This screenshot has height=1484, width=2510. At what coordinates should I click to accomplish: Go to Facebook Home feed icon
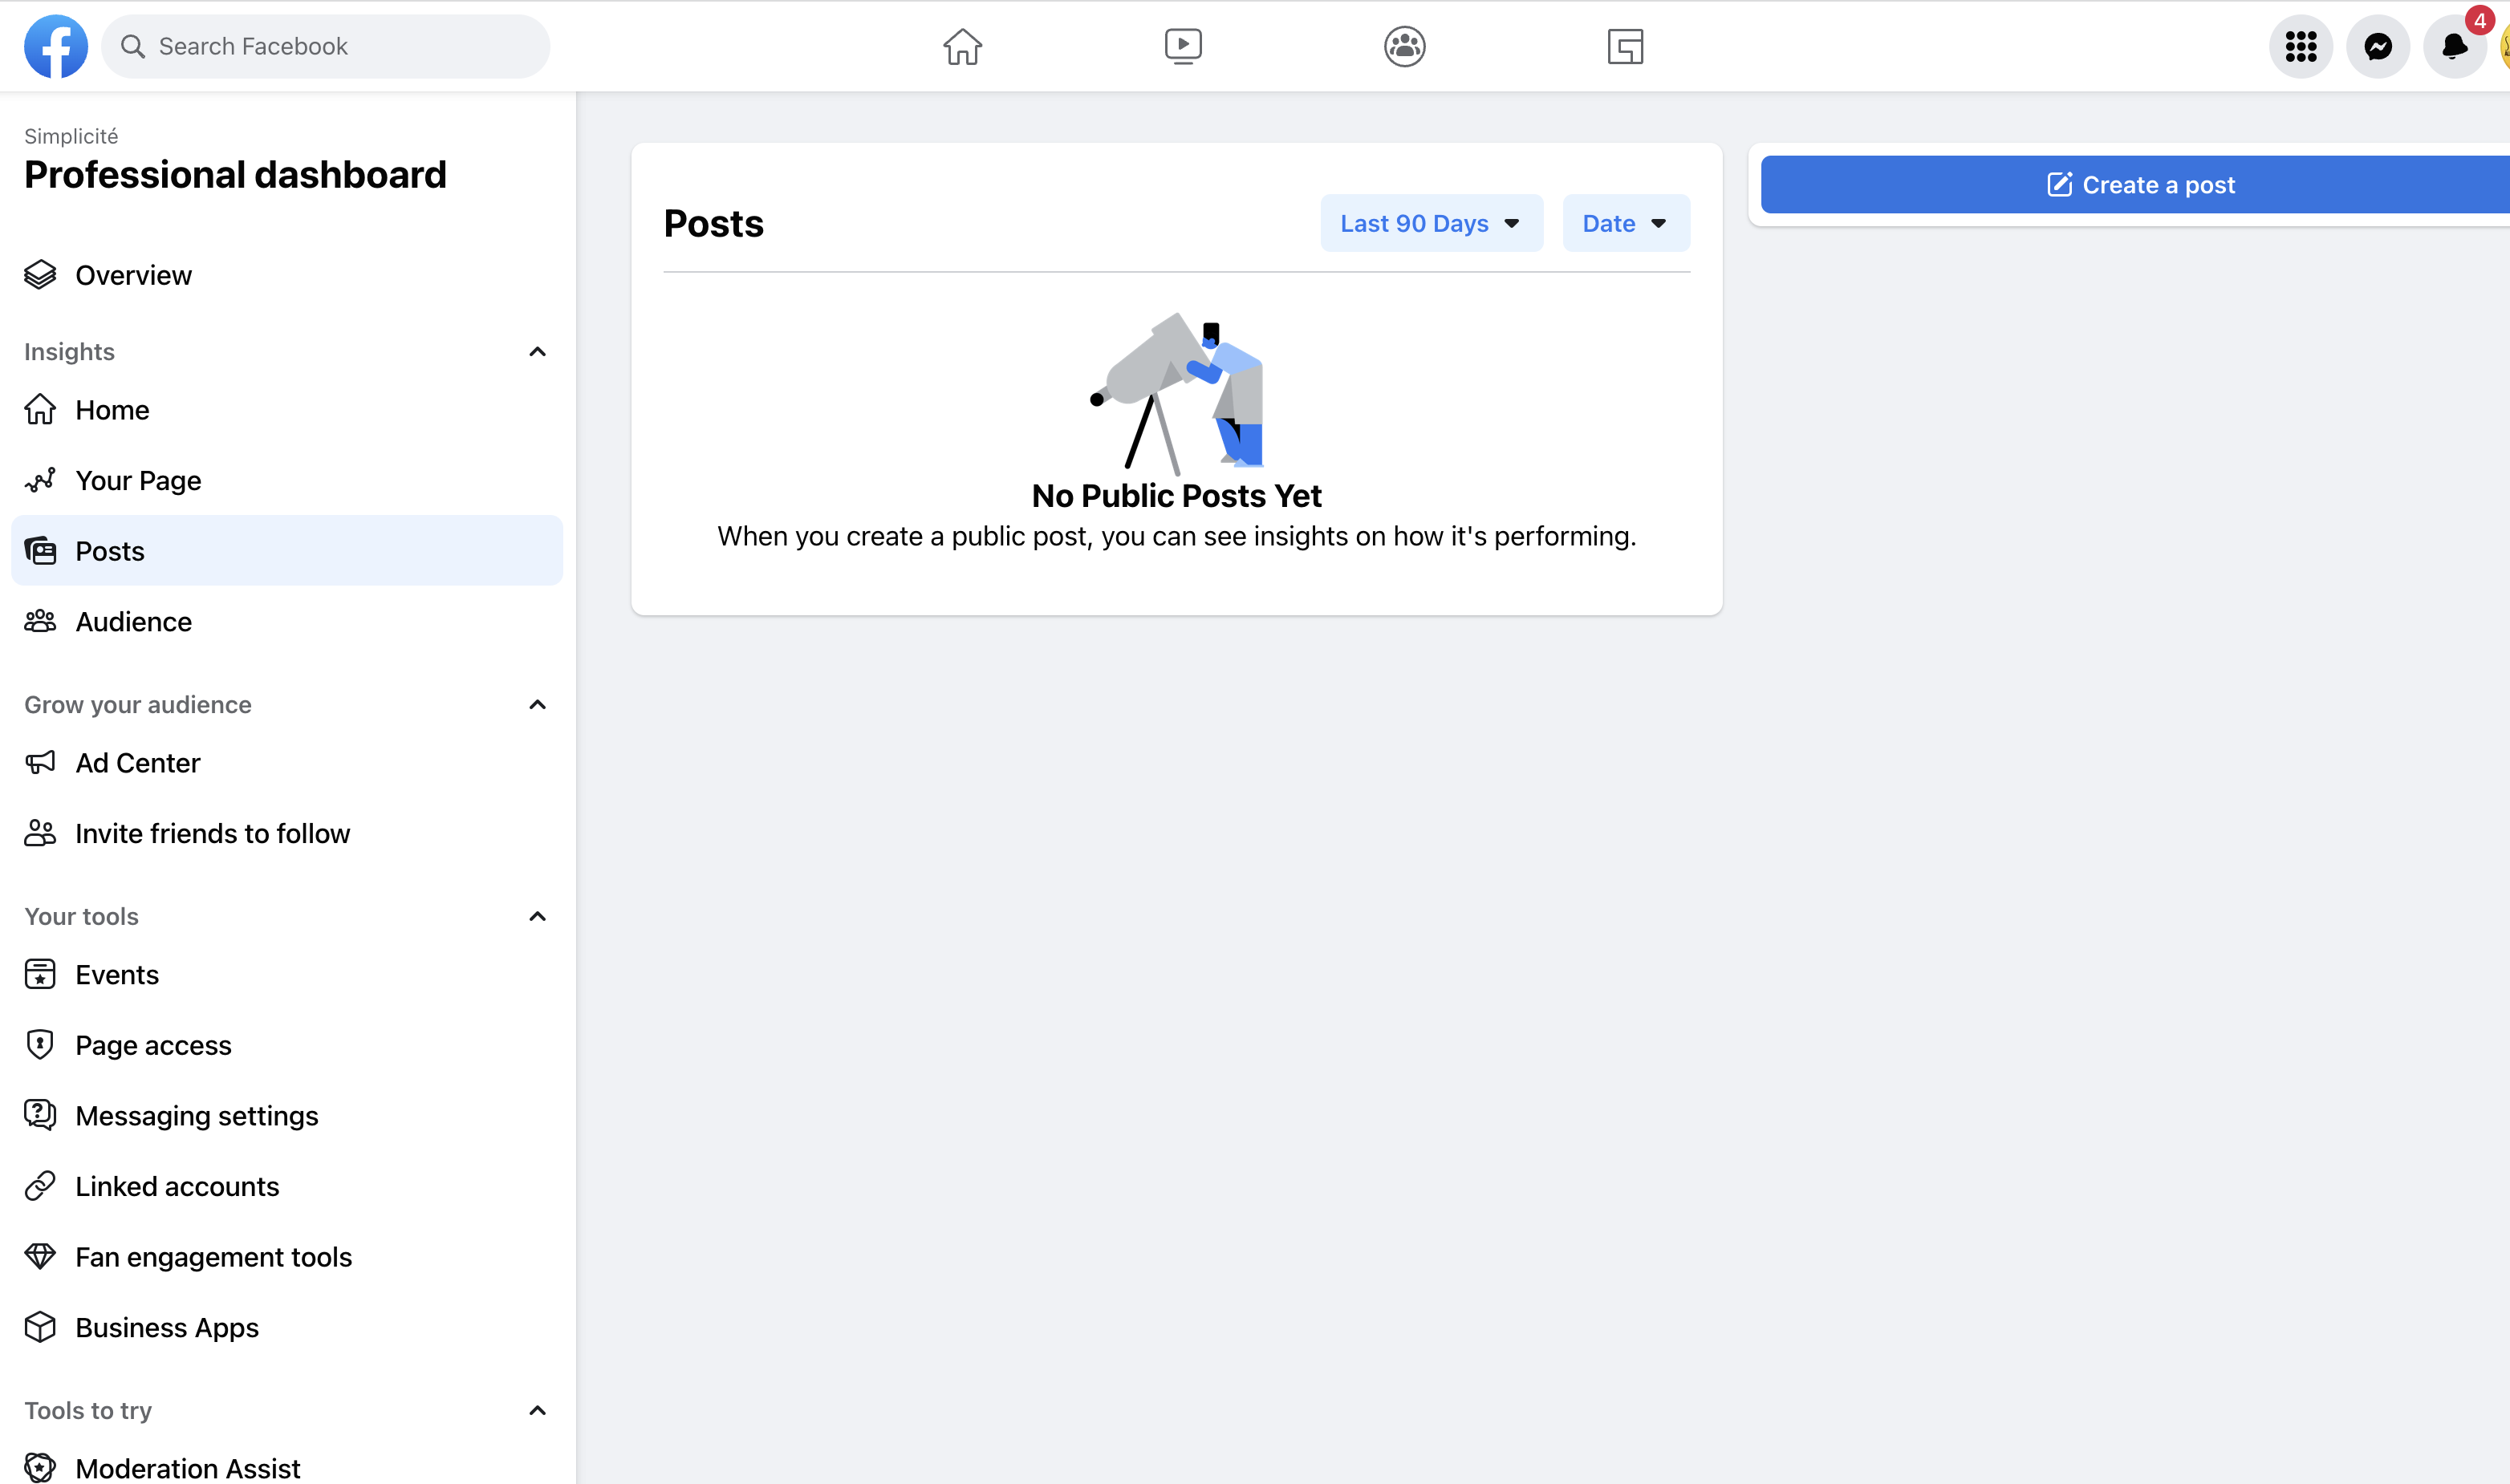tap(962, 46)
